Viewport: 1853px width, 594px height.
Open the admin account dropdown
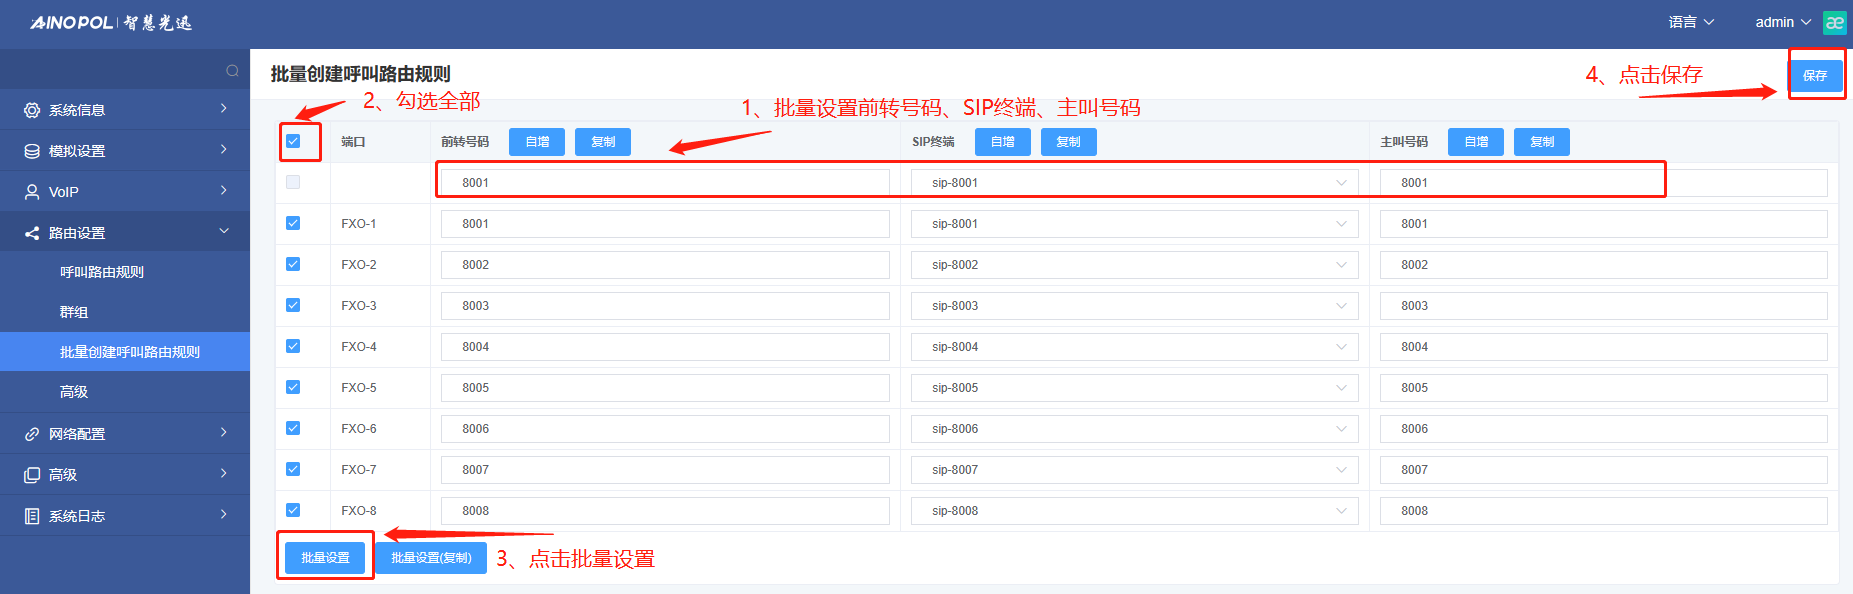(x=1782, y=22)
